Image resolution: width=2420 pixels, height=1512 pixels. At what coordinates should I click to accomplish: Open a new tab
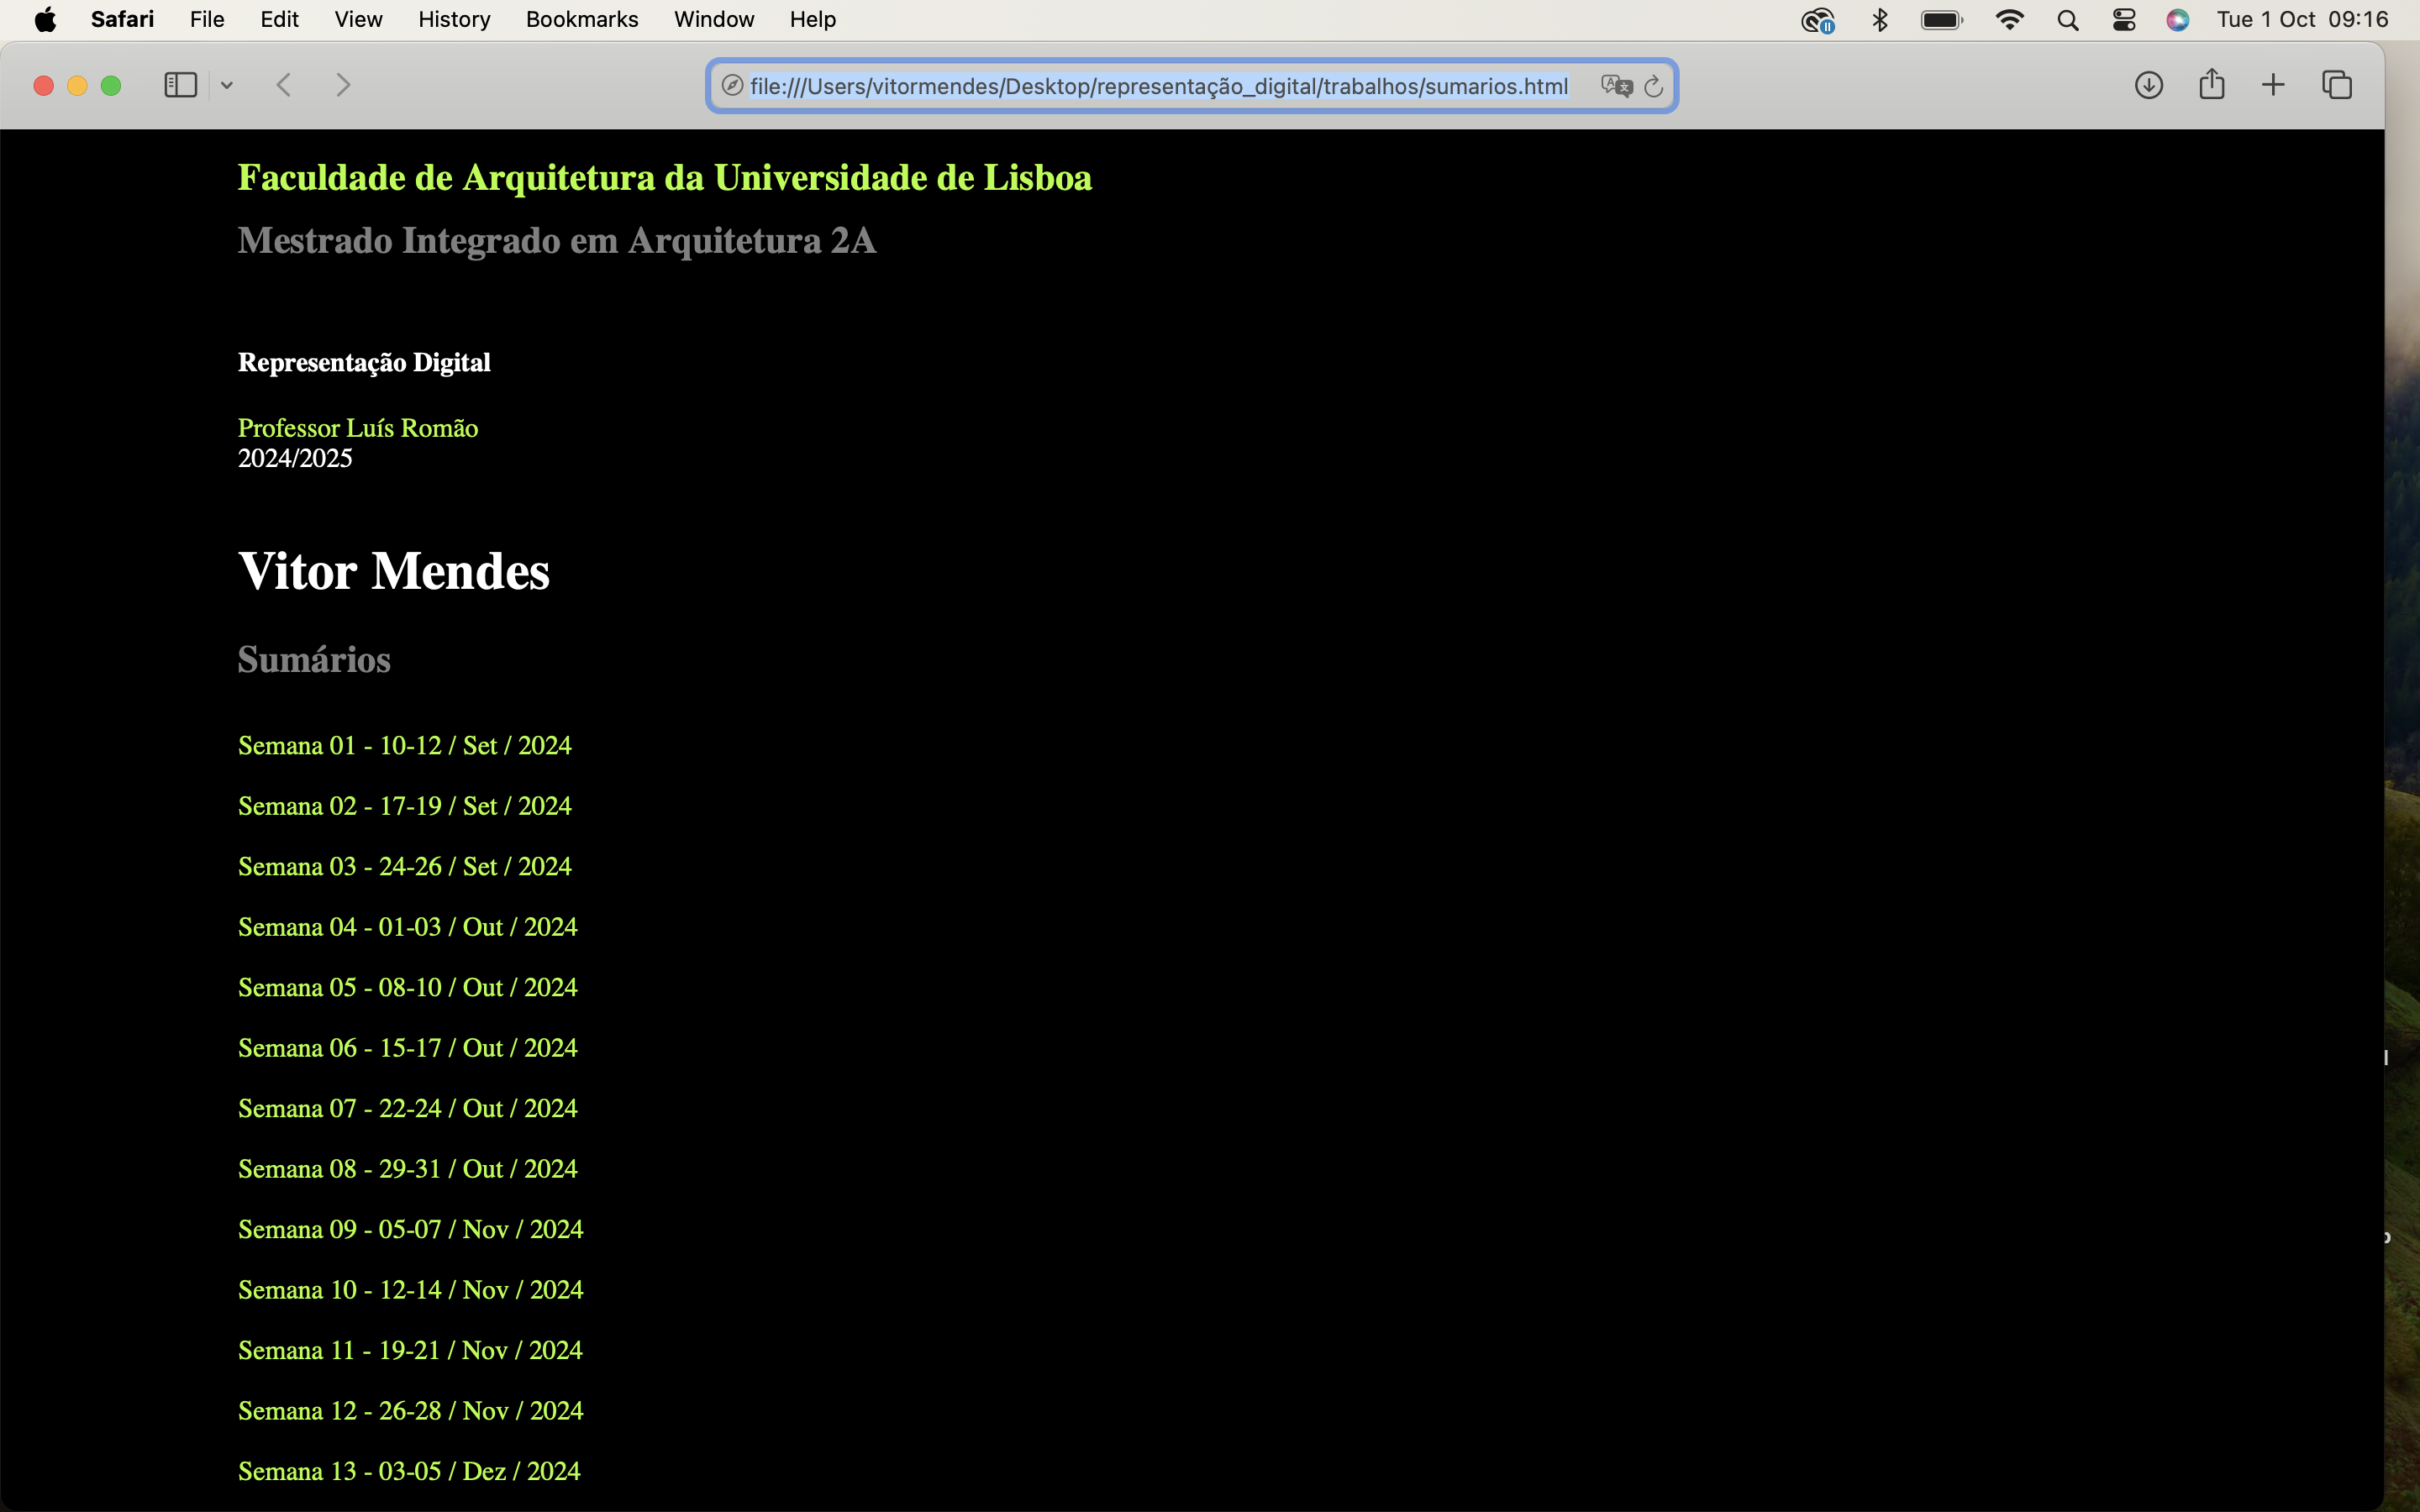coord(2273,85)
